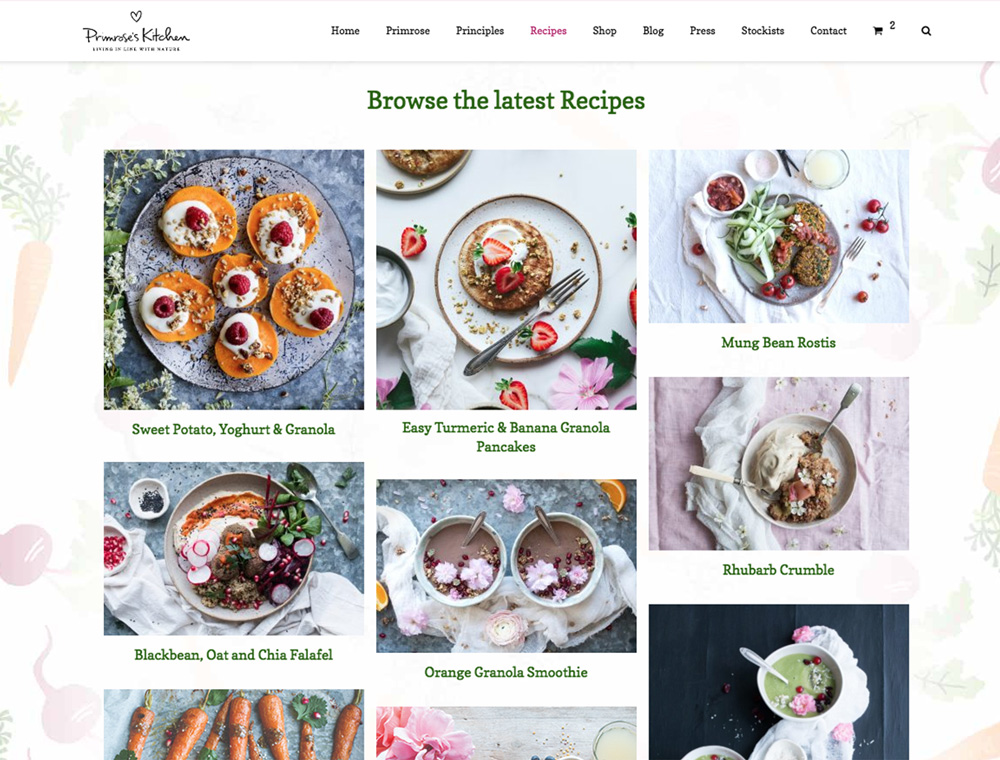Viewport: 1000px width, 760px height.
Task: Open the Home menu item
Action: pos(345,31)
